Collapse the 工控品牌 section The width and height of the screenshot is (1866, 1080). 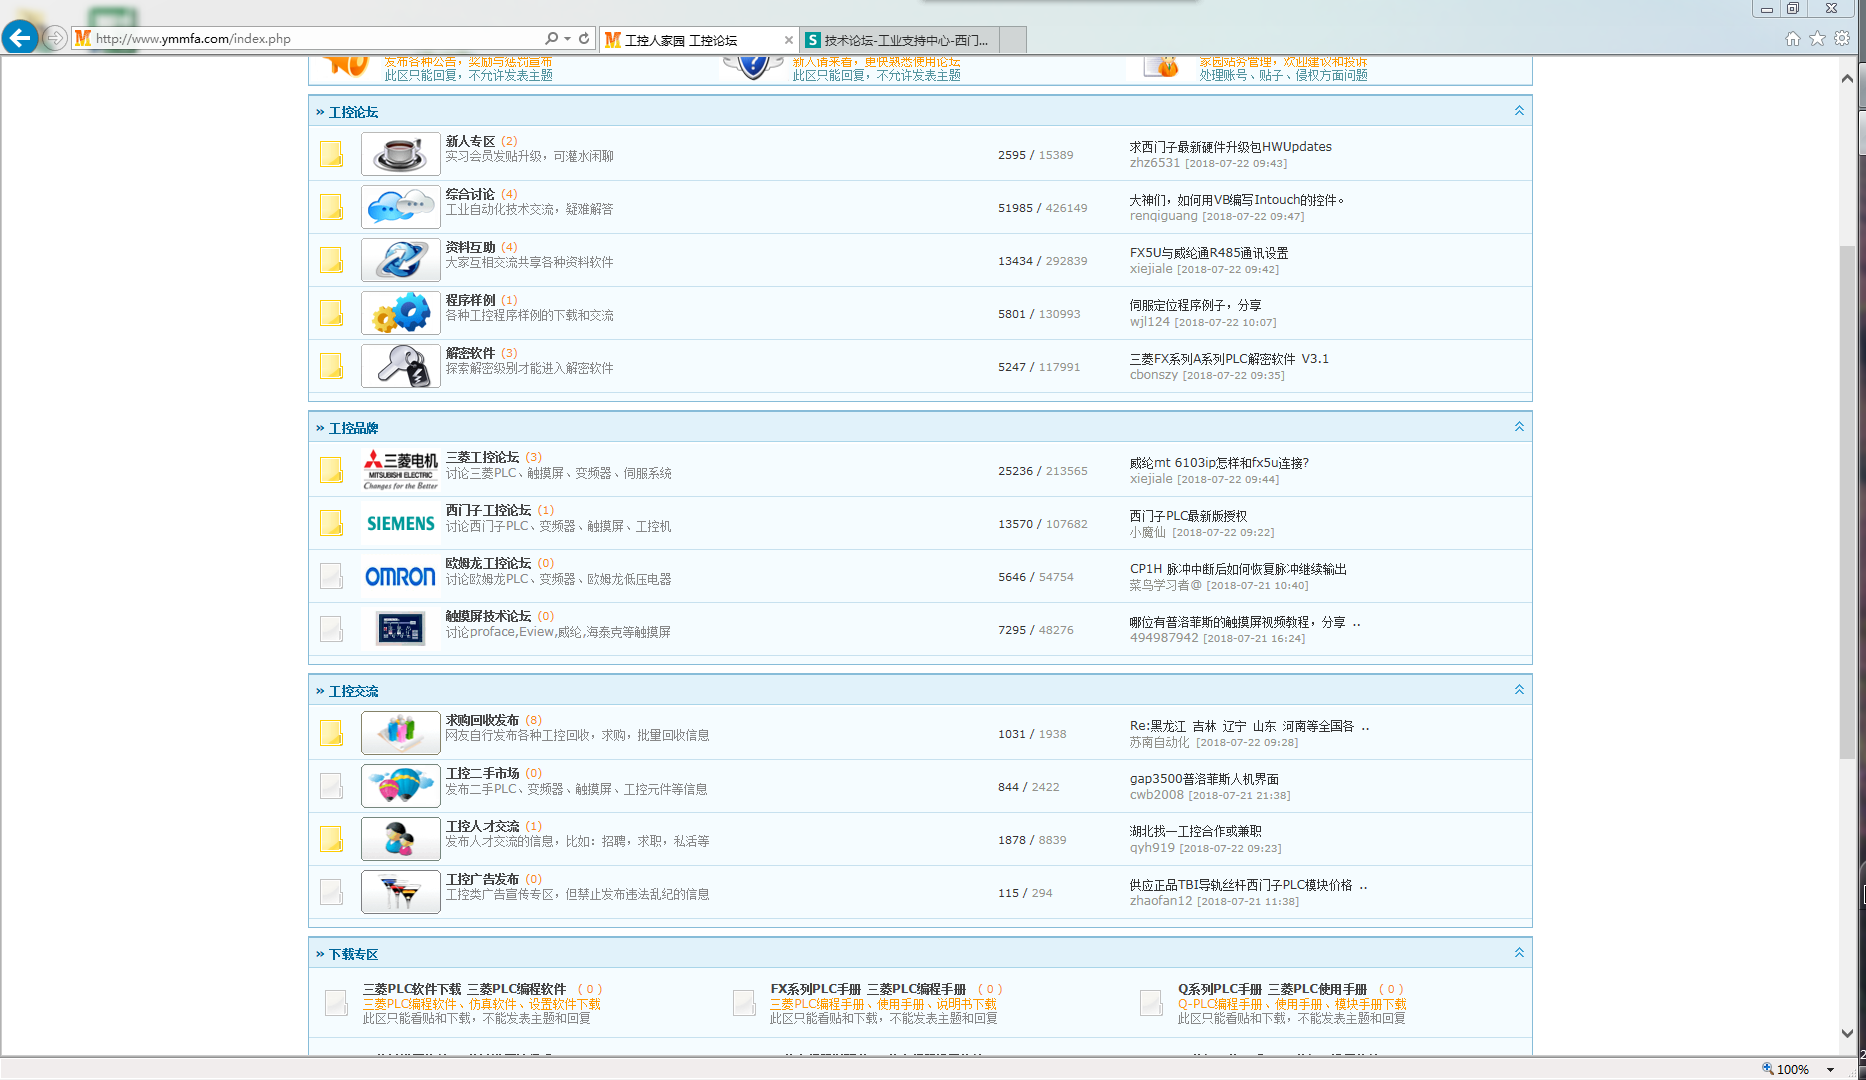click(x=1518, y=427)
